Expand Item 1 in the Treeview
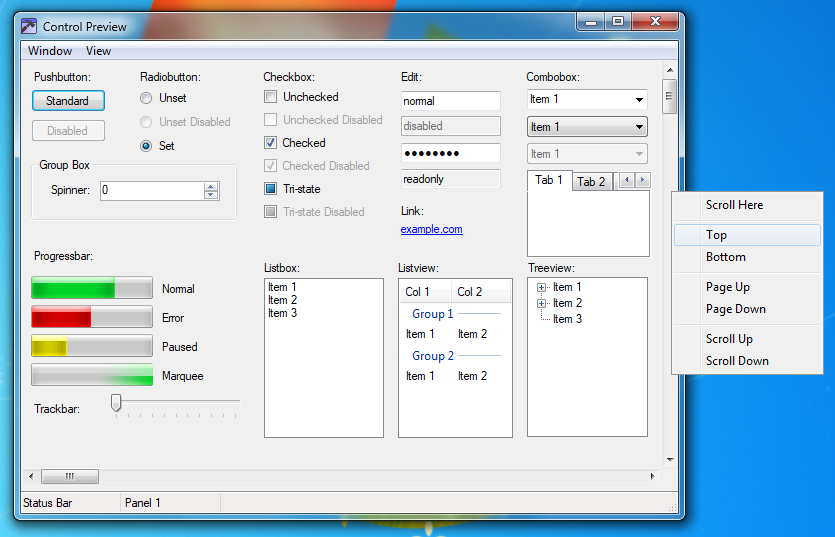The image size is (835, 537). point(542,288)
